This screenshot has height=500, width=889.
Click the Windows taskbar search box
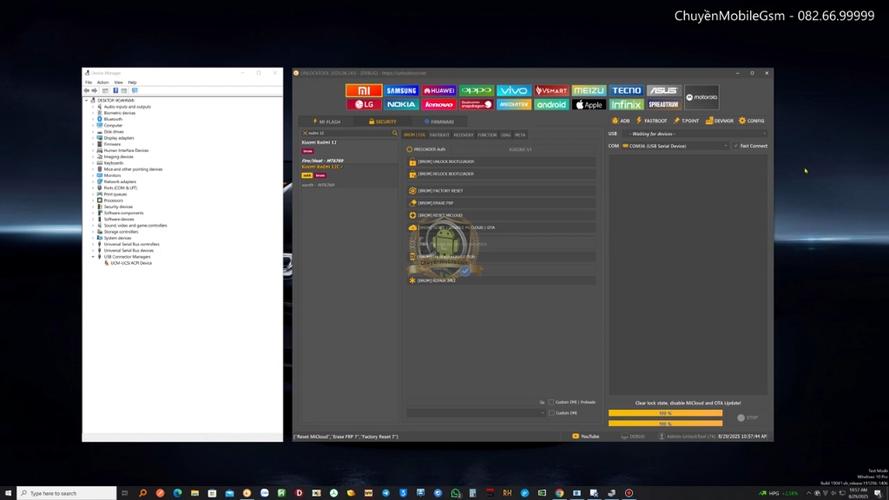[x=67, y=493]
